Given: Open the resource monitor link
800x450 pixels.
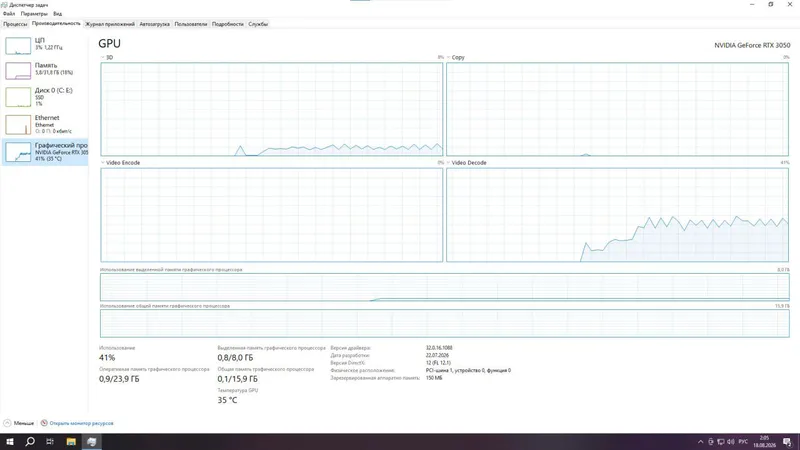Looking at the screenshot, I should click(81, 423).
